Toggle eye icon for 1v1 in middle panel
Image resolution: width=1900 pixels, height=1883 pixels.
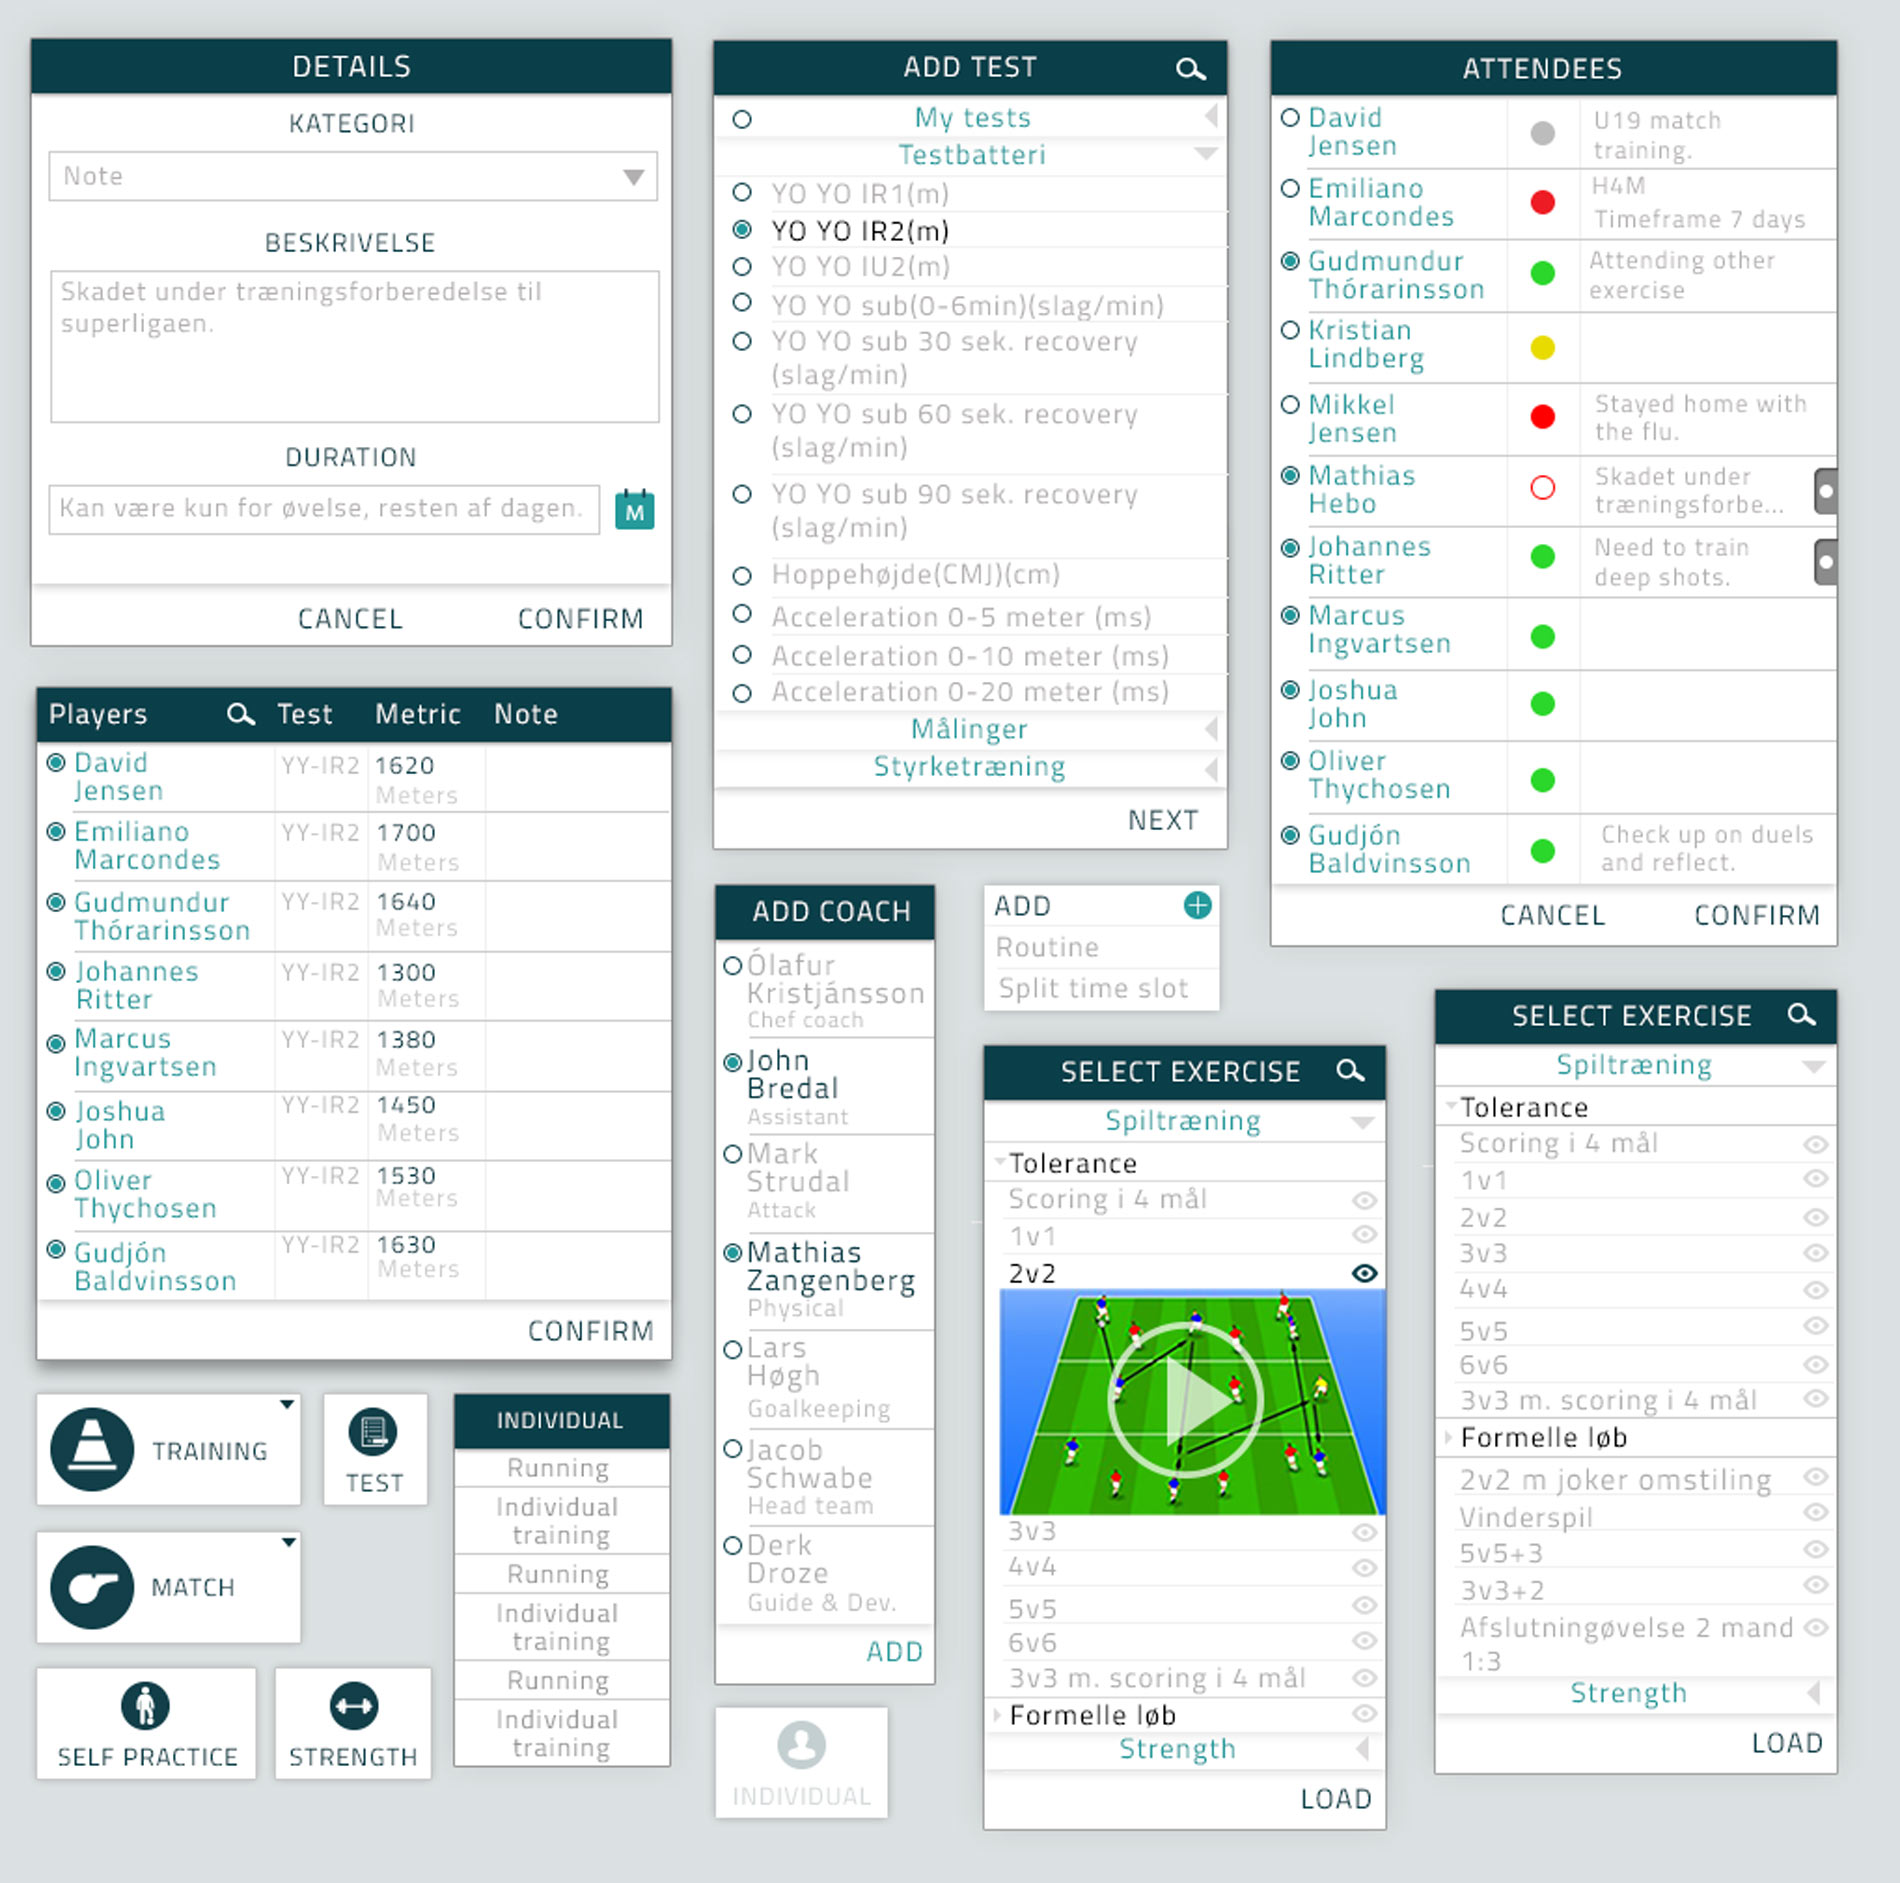(1364, 1235)
